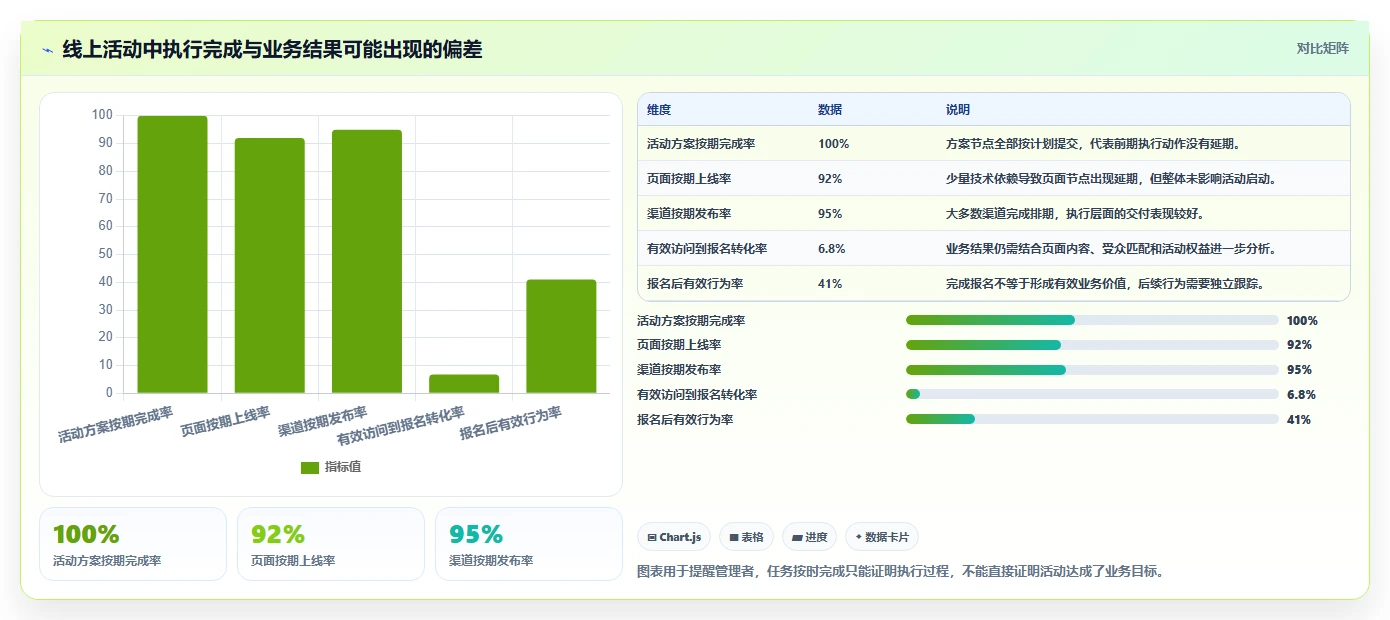Click the 维度 column header
Screen dimensions: 1390x620
(659, 110)
